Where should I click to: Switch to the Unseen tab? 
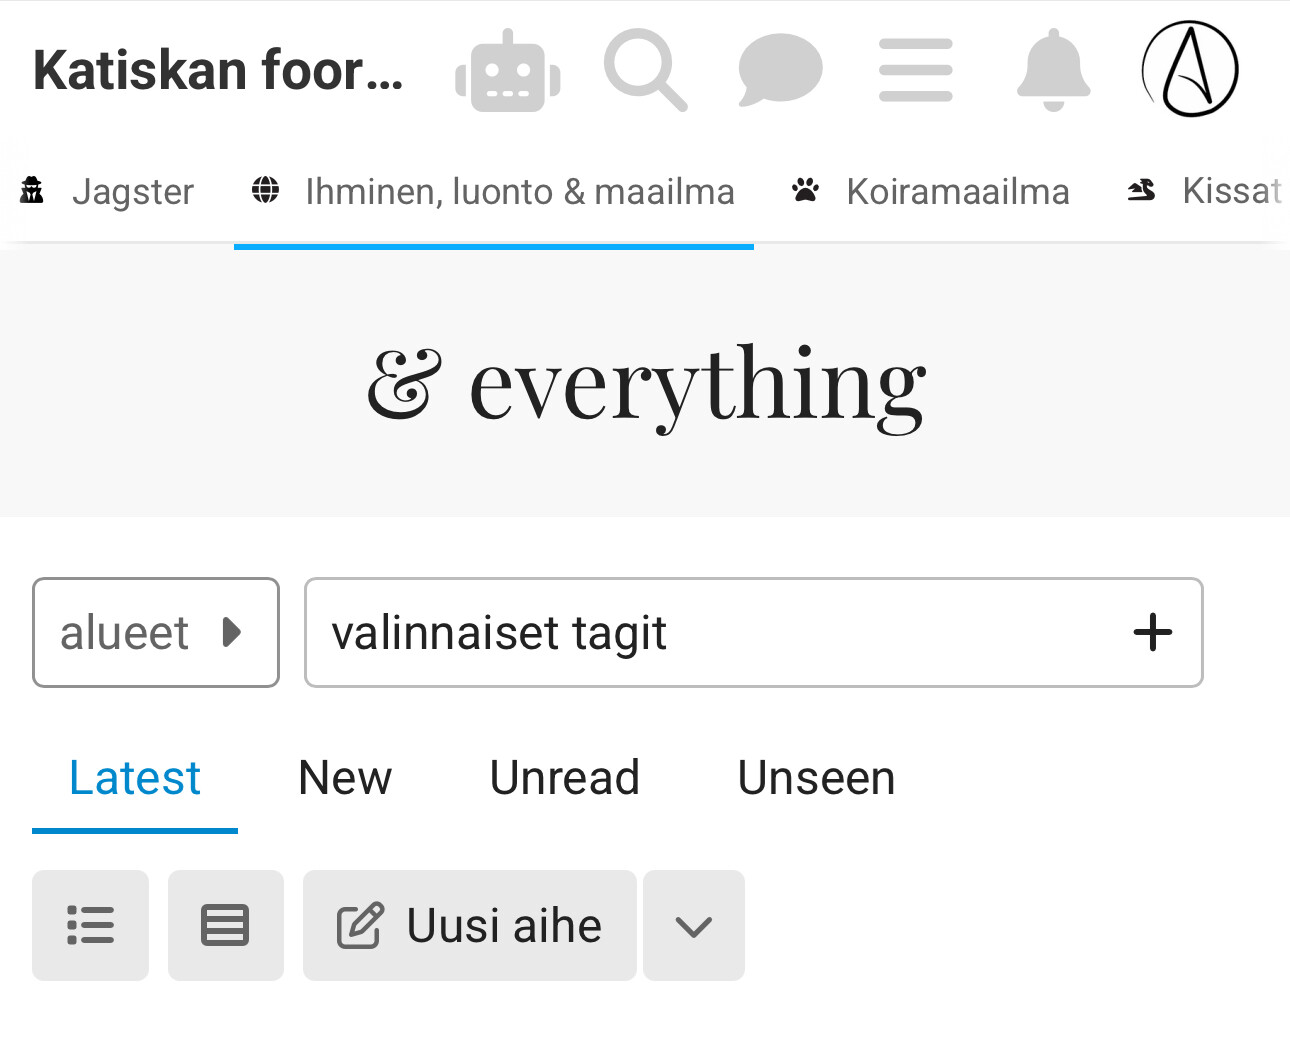[x=816, y=778]
